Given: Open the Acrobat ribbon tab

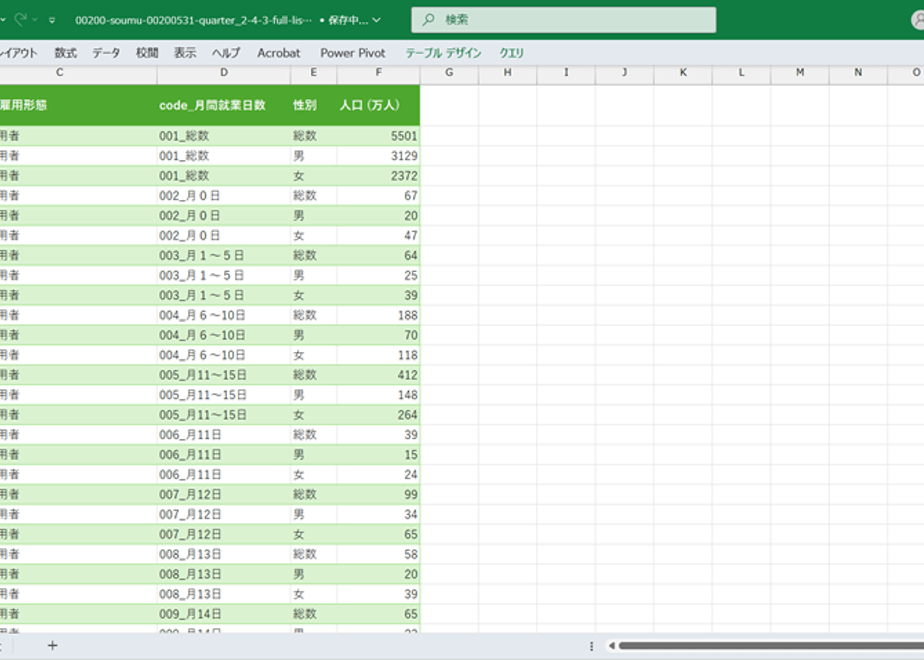Looking at the screenshot, I should (279, 53).
